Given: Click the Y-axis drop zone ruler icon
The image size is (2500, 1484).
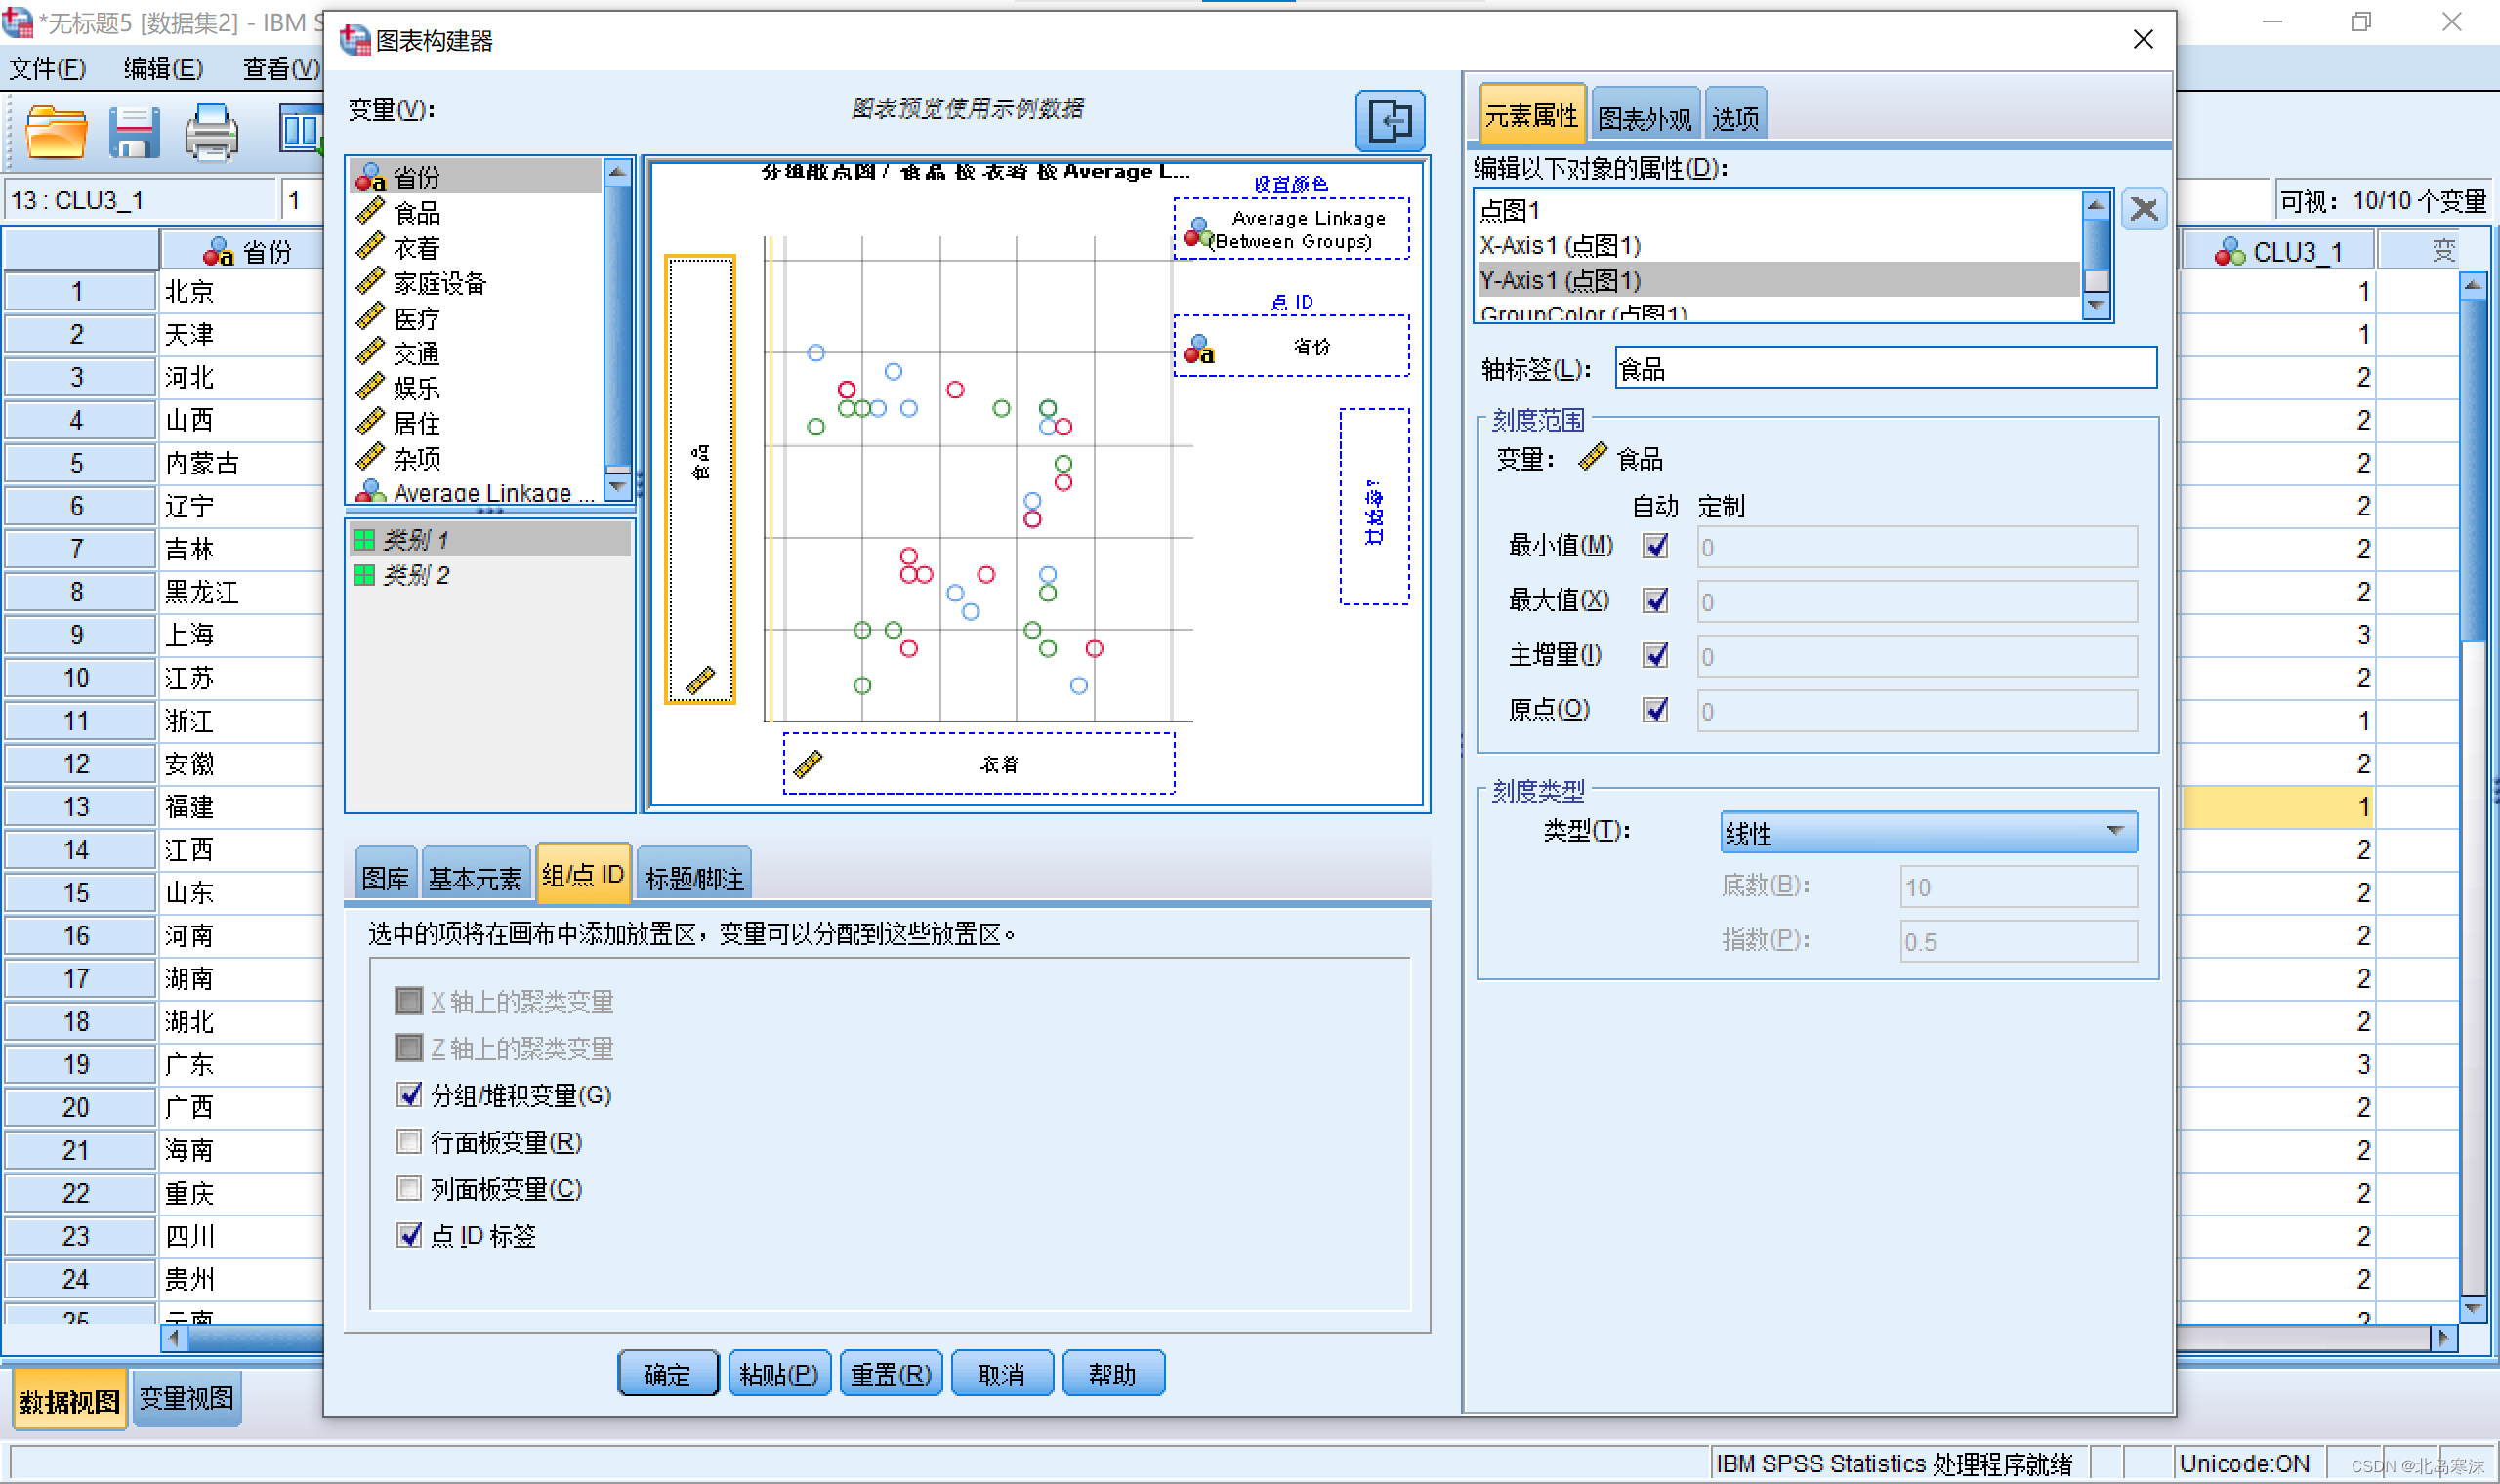Looking at the screenshot, I should pyautogui.click(x=700, y=681).
